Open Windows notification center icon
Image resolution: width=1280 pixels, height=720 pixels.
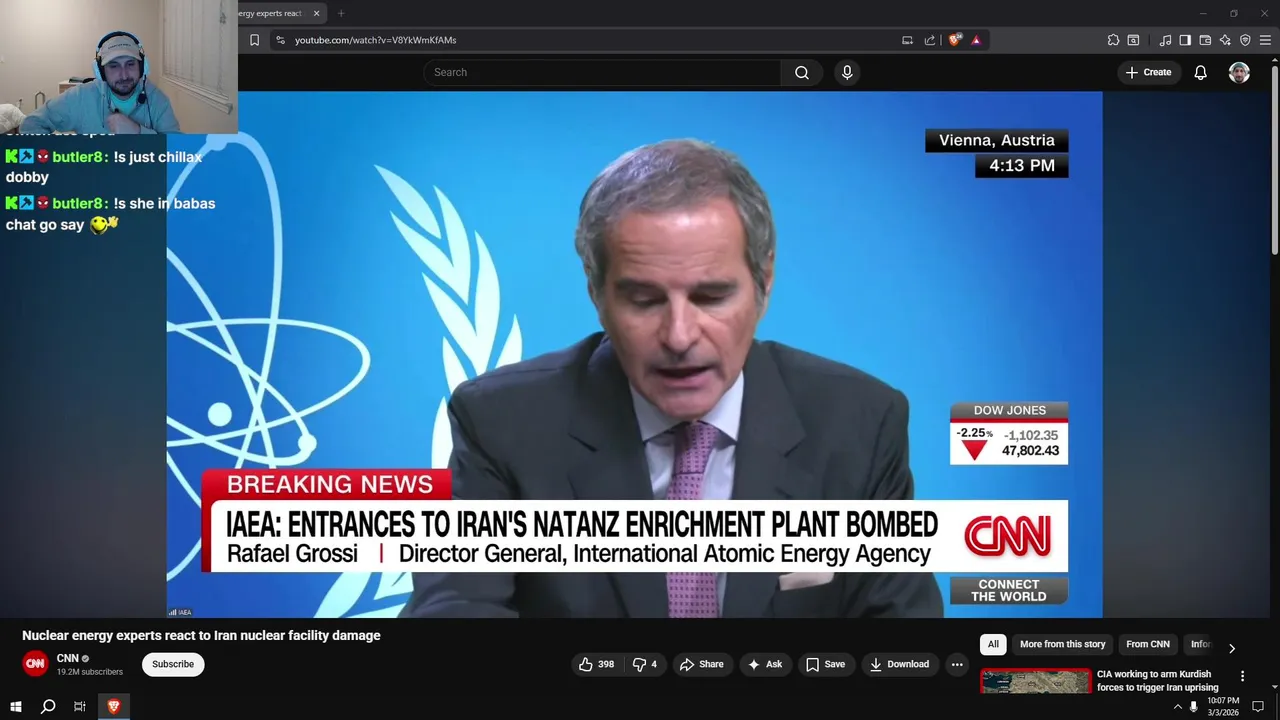point(1259,707)
